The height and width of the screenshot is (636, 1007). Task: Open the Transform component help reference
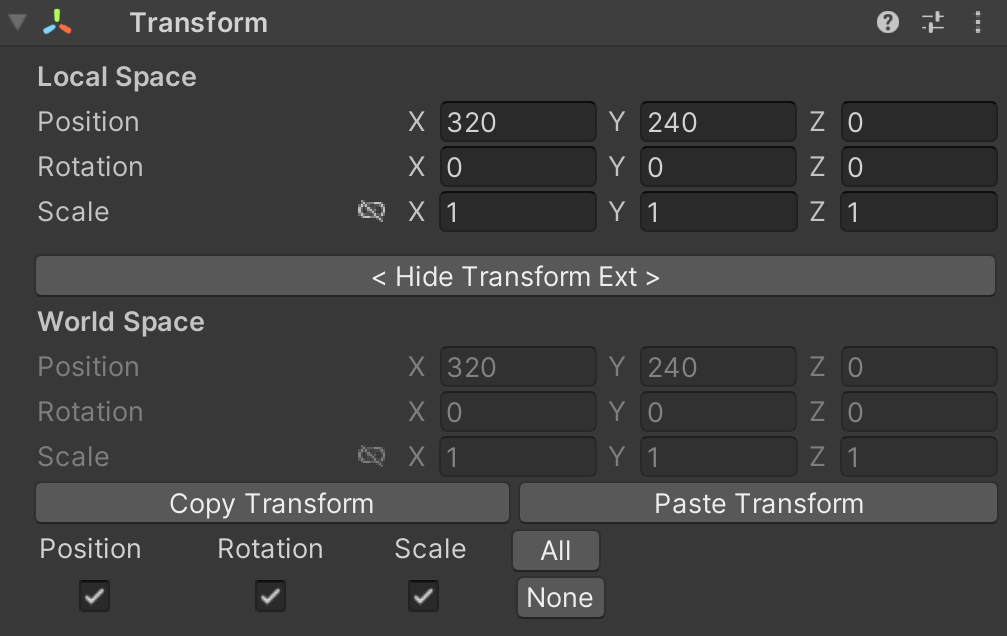point(888,22)
